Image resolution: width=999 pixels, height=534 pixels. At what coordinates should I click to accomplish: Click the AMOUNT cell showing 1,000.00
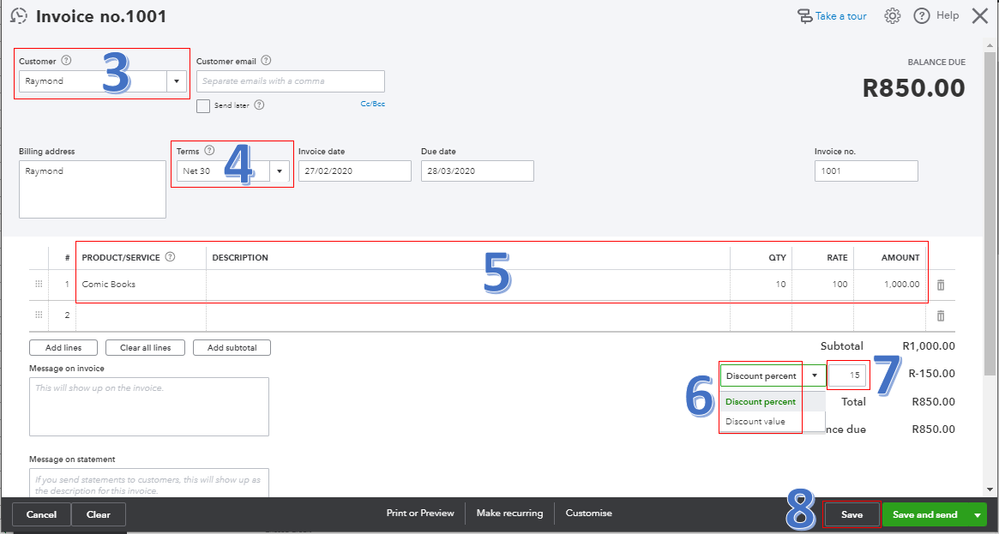889,284
